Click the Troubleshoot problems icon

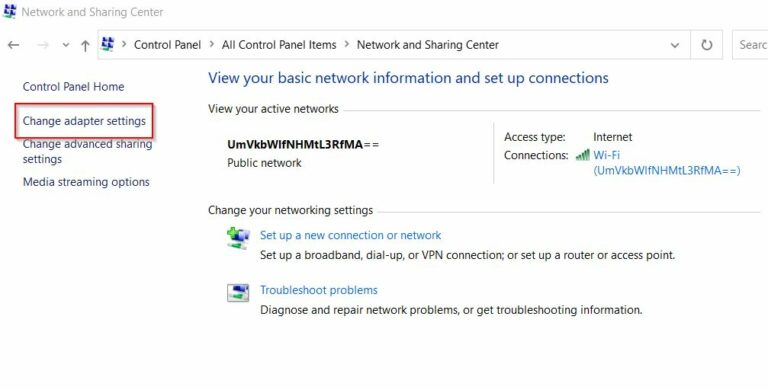click(x=238, y=292)
